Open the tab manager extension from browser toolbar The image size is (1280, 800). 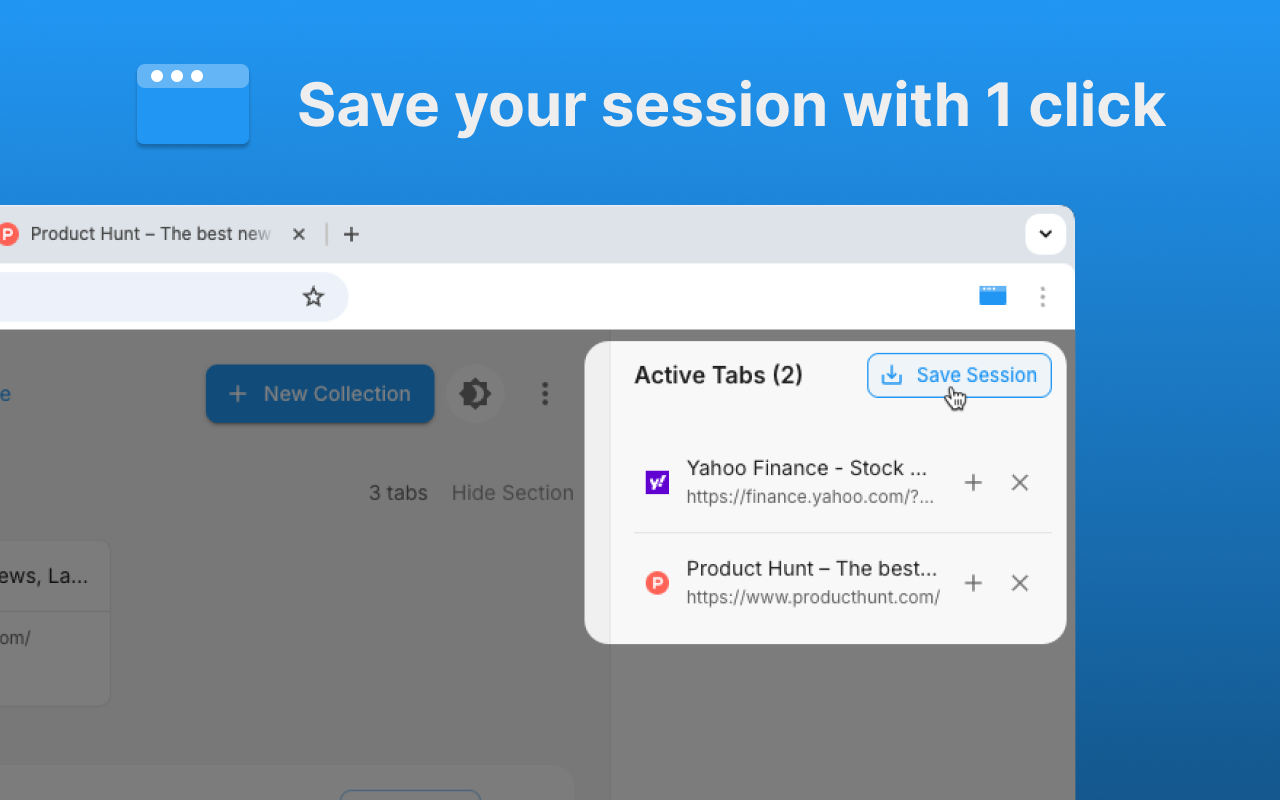click(x=992, y=296)
